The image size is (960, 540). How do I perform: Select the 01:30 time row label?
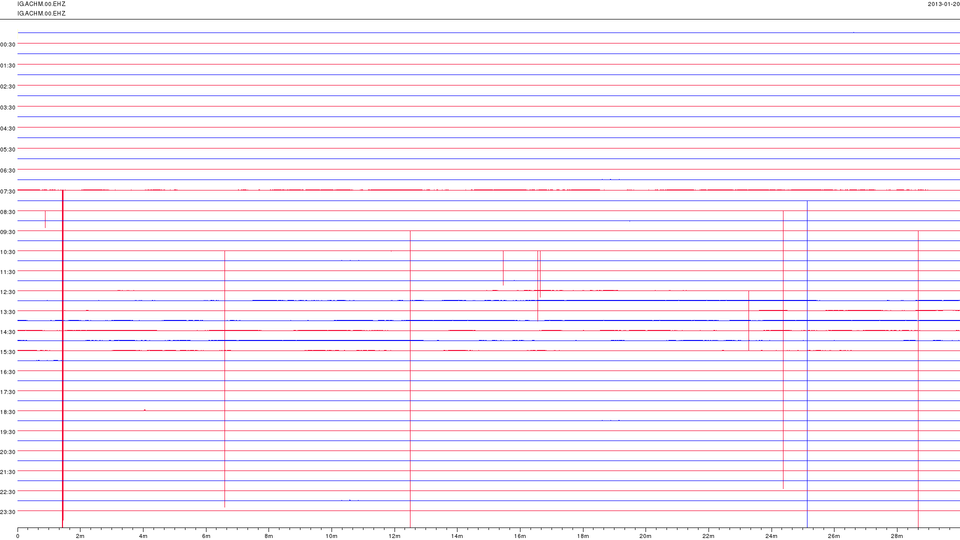(x=8, y=65)
